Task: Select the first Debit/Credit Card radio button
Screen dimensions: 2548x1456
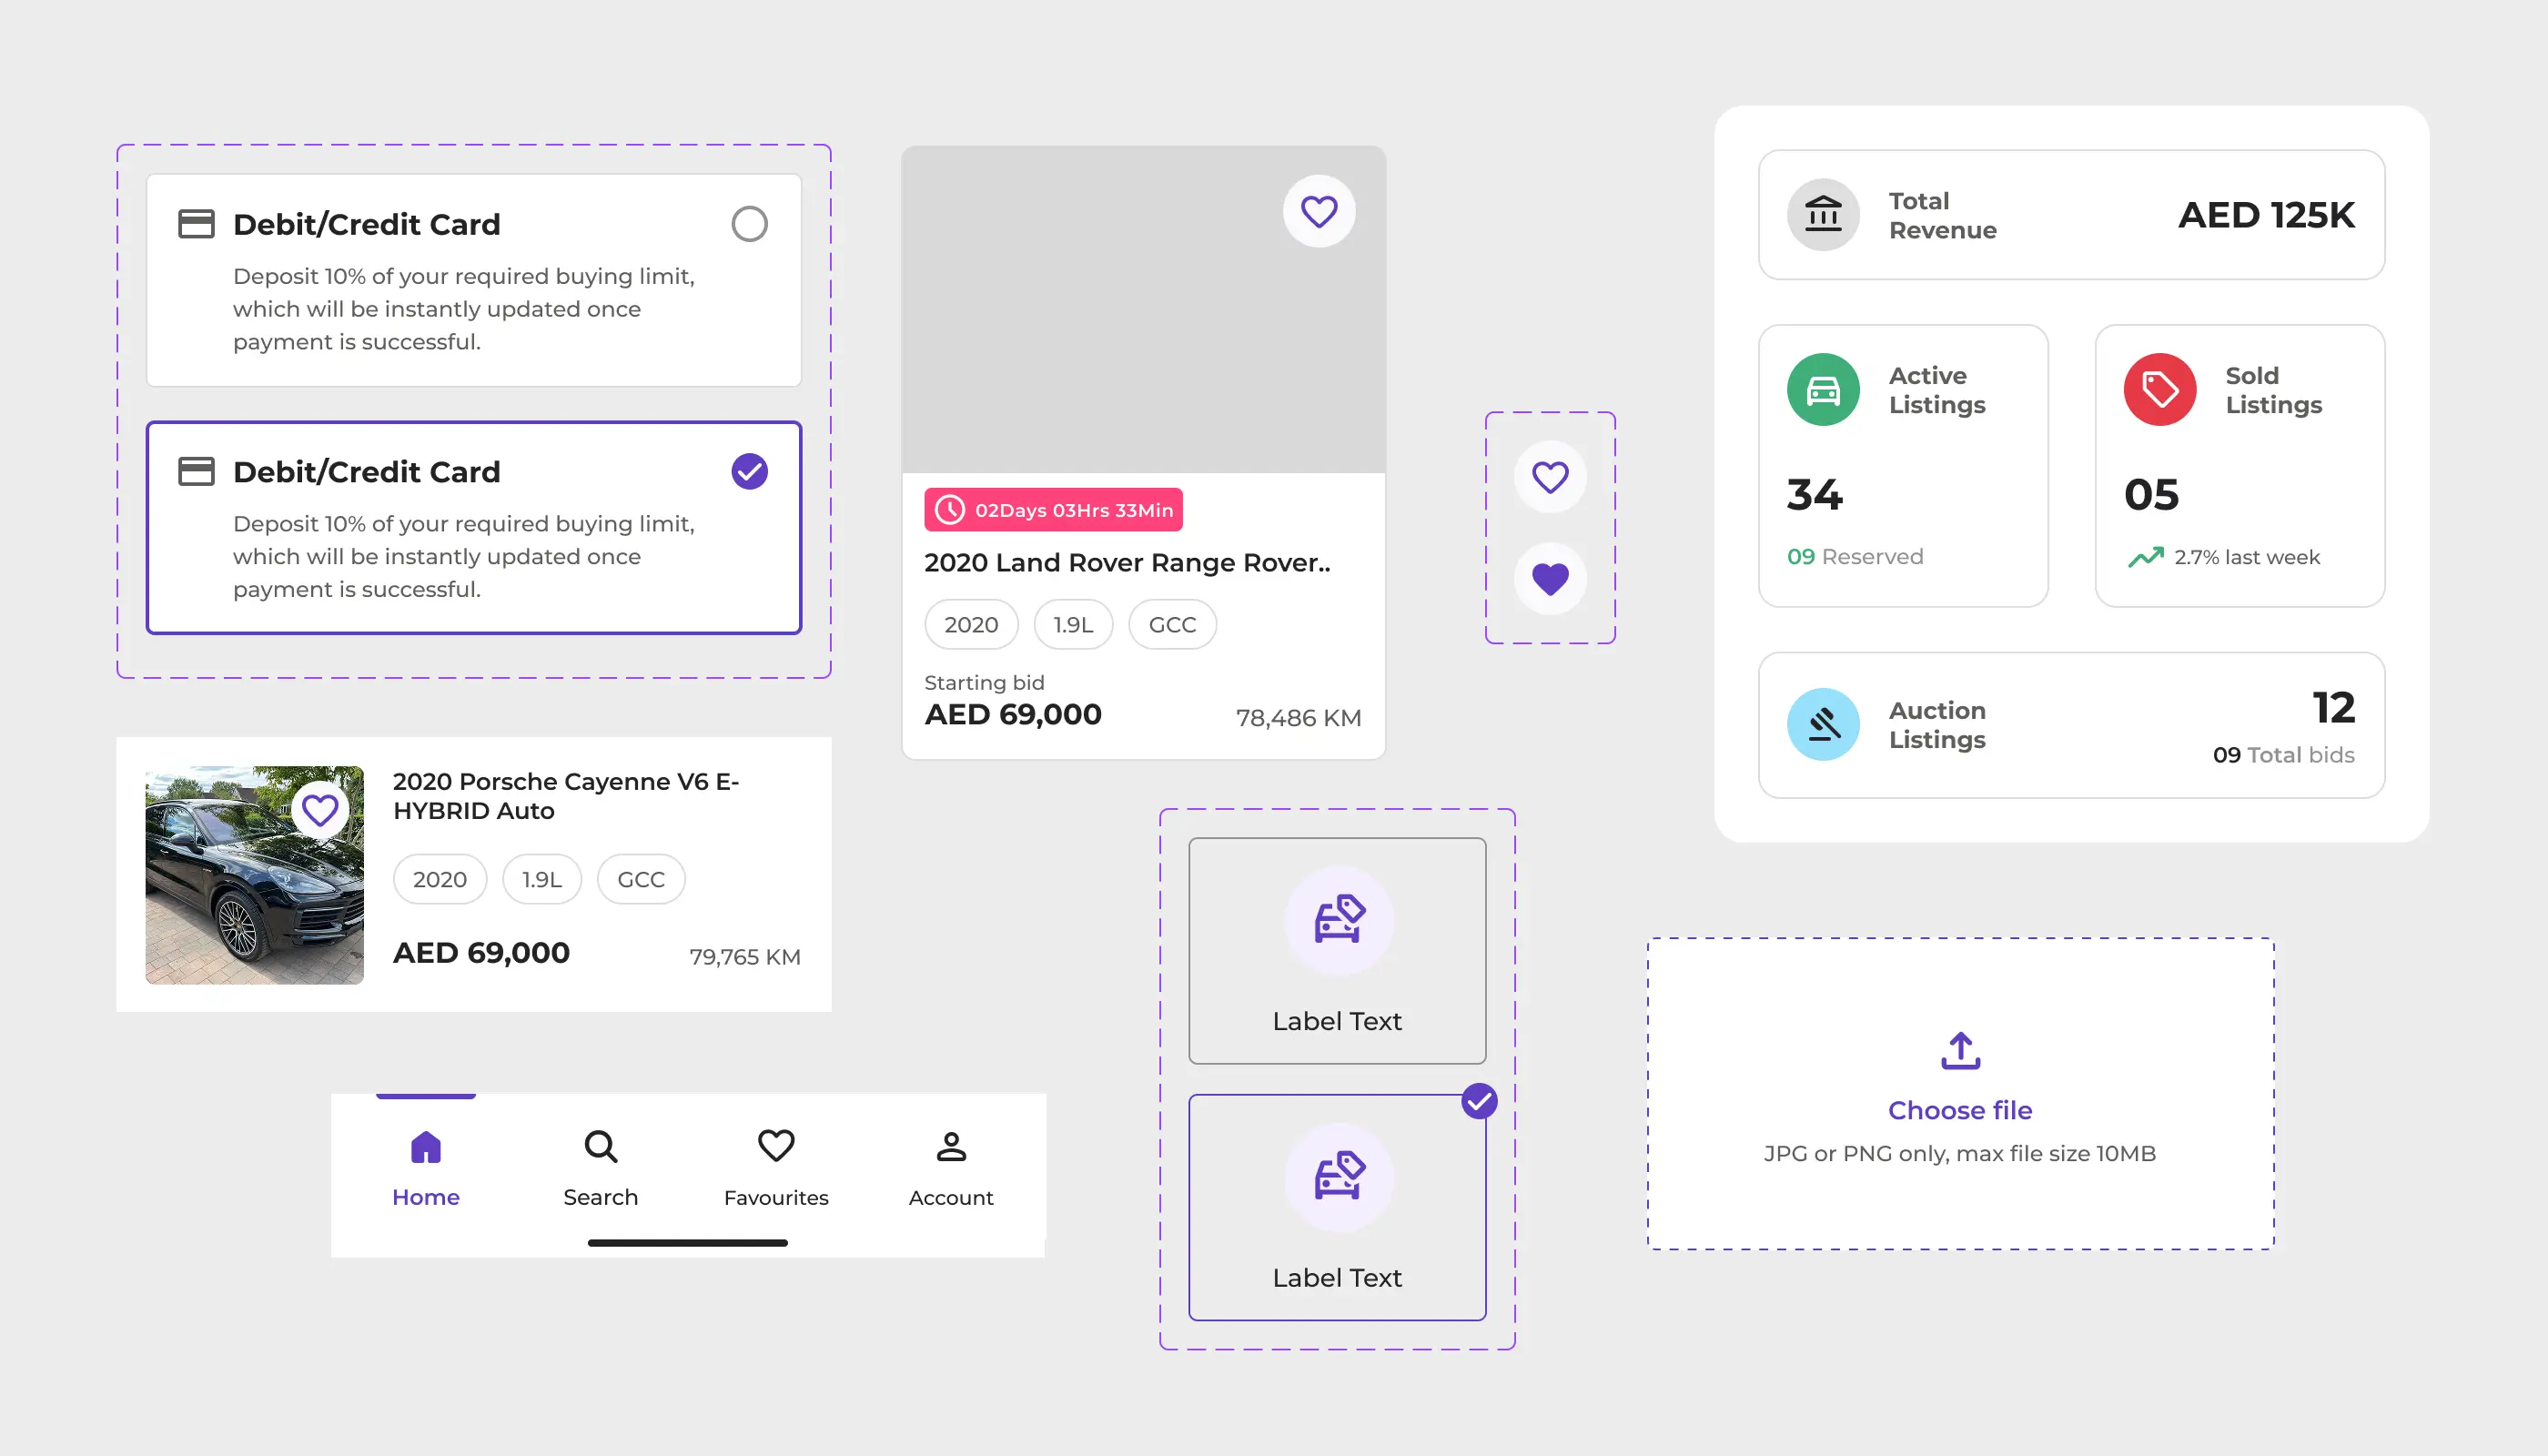Action: pos(749,223)
